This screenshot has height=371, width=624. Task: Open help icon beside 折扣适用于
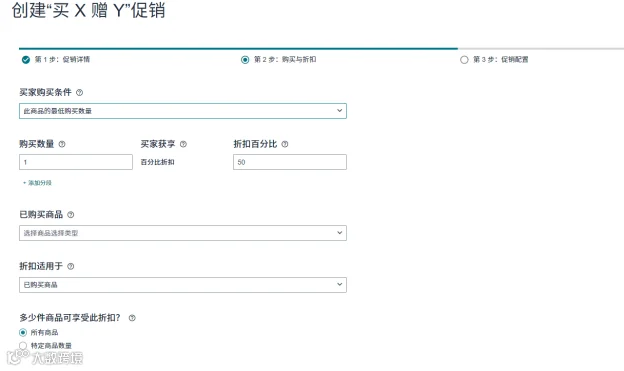[70, 266]
